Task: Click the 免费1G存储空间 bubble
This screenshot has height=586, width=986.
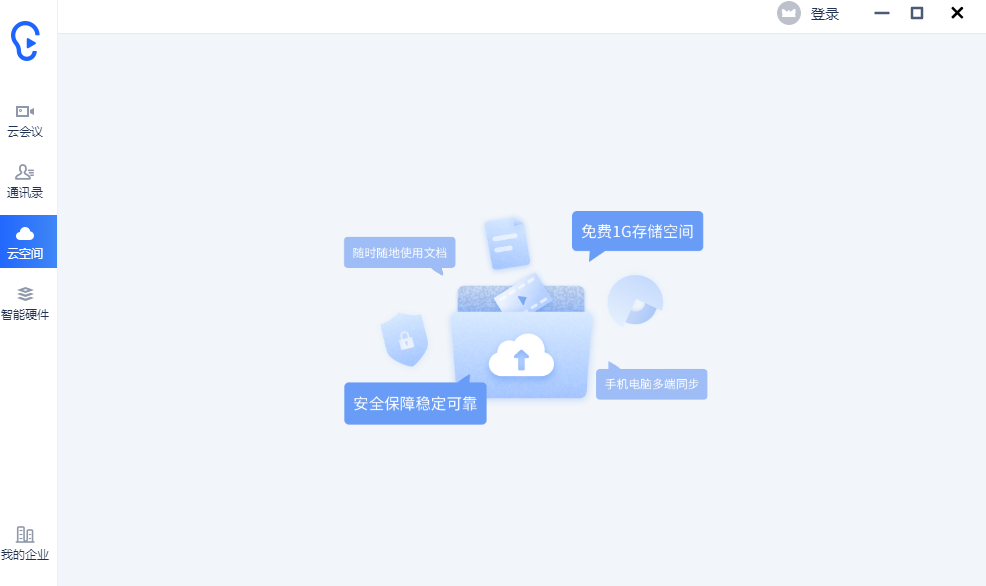Action: [637, 231]
